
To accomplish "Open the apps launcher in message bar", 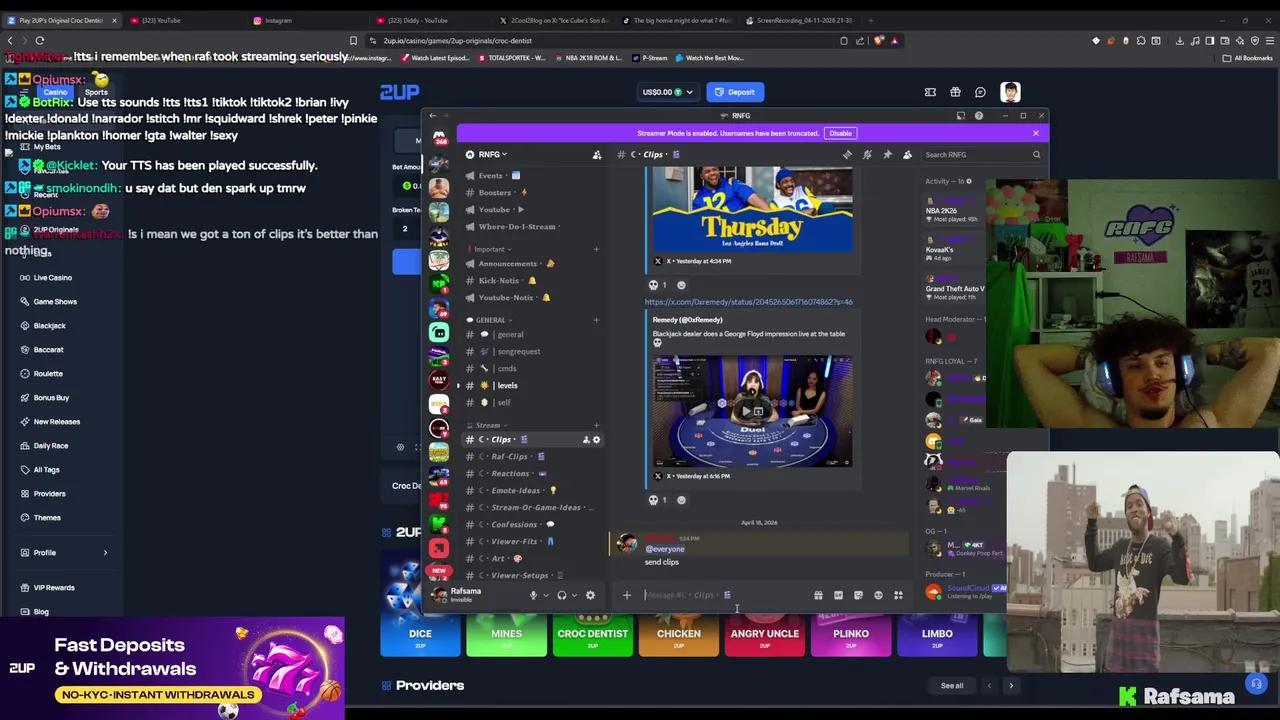I will click(898, 595).
